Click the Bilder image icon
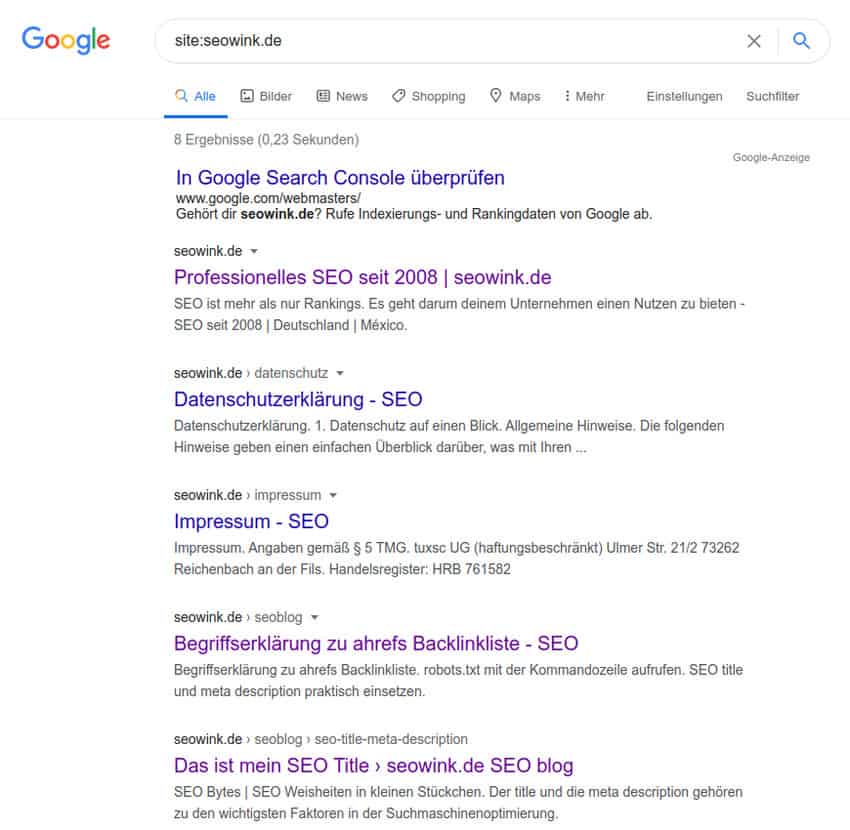 pos(247,96)
